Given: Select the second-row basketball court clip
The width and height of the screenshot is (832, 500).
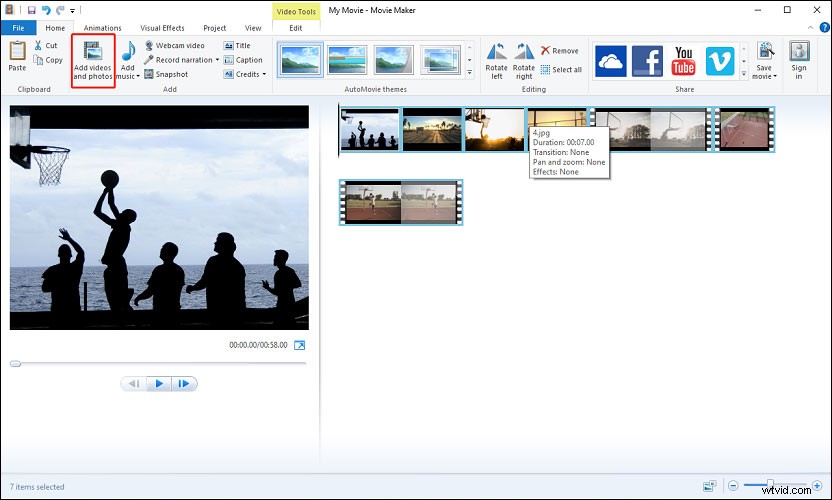Looking at the screenshot, I should tap(401, 202).
